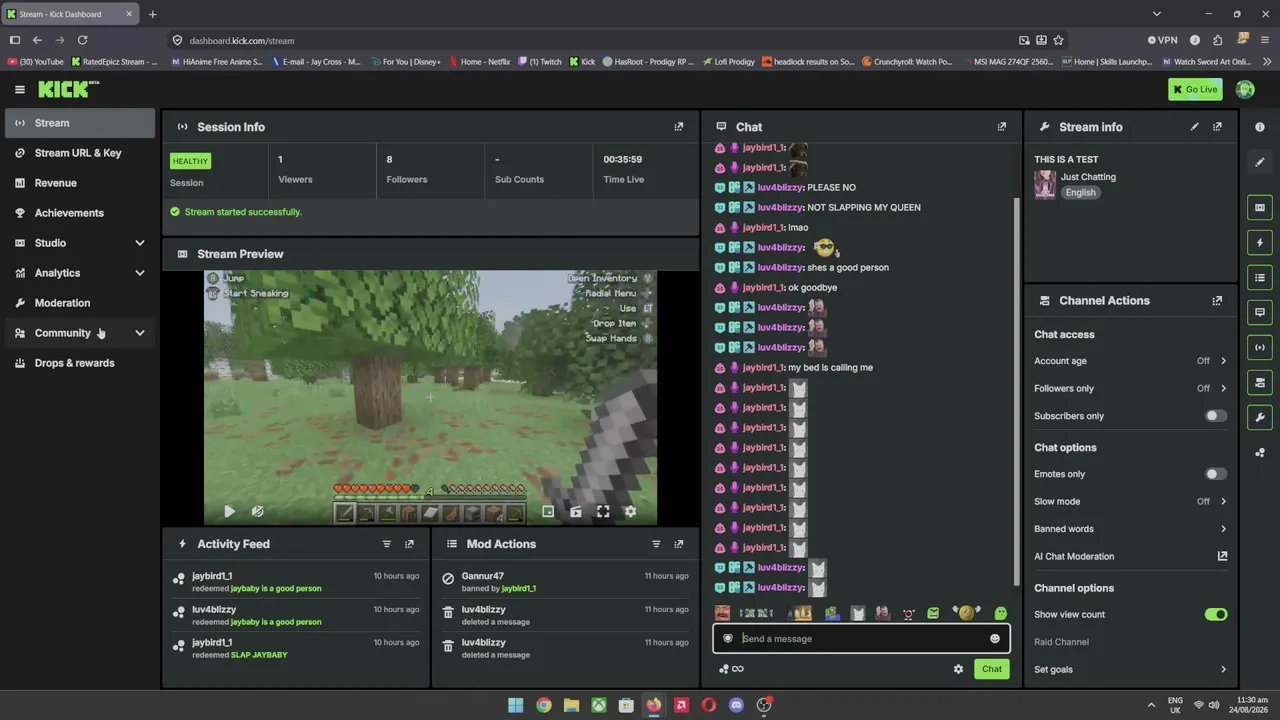Play the stream preview
The height and width of the screenshot is (720, 1280).
[229, 512]
